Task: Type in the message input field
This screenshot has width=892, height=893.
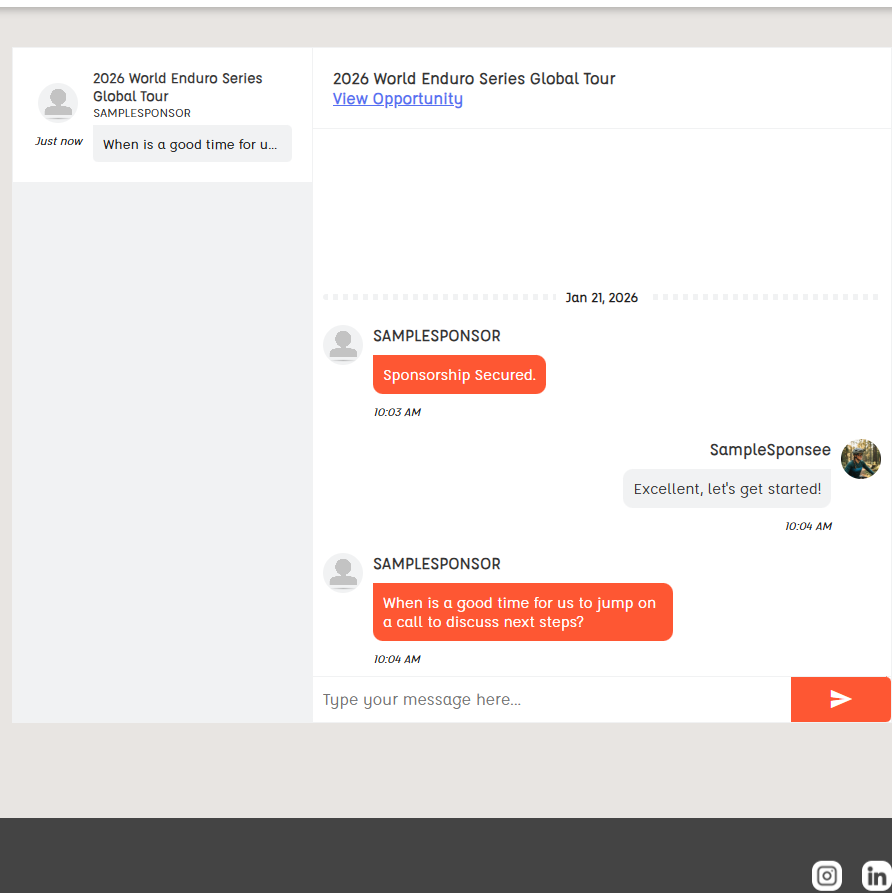Action: pyautogui.click(x=551, y=700)
